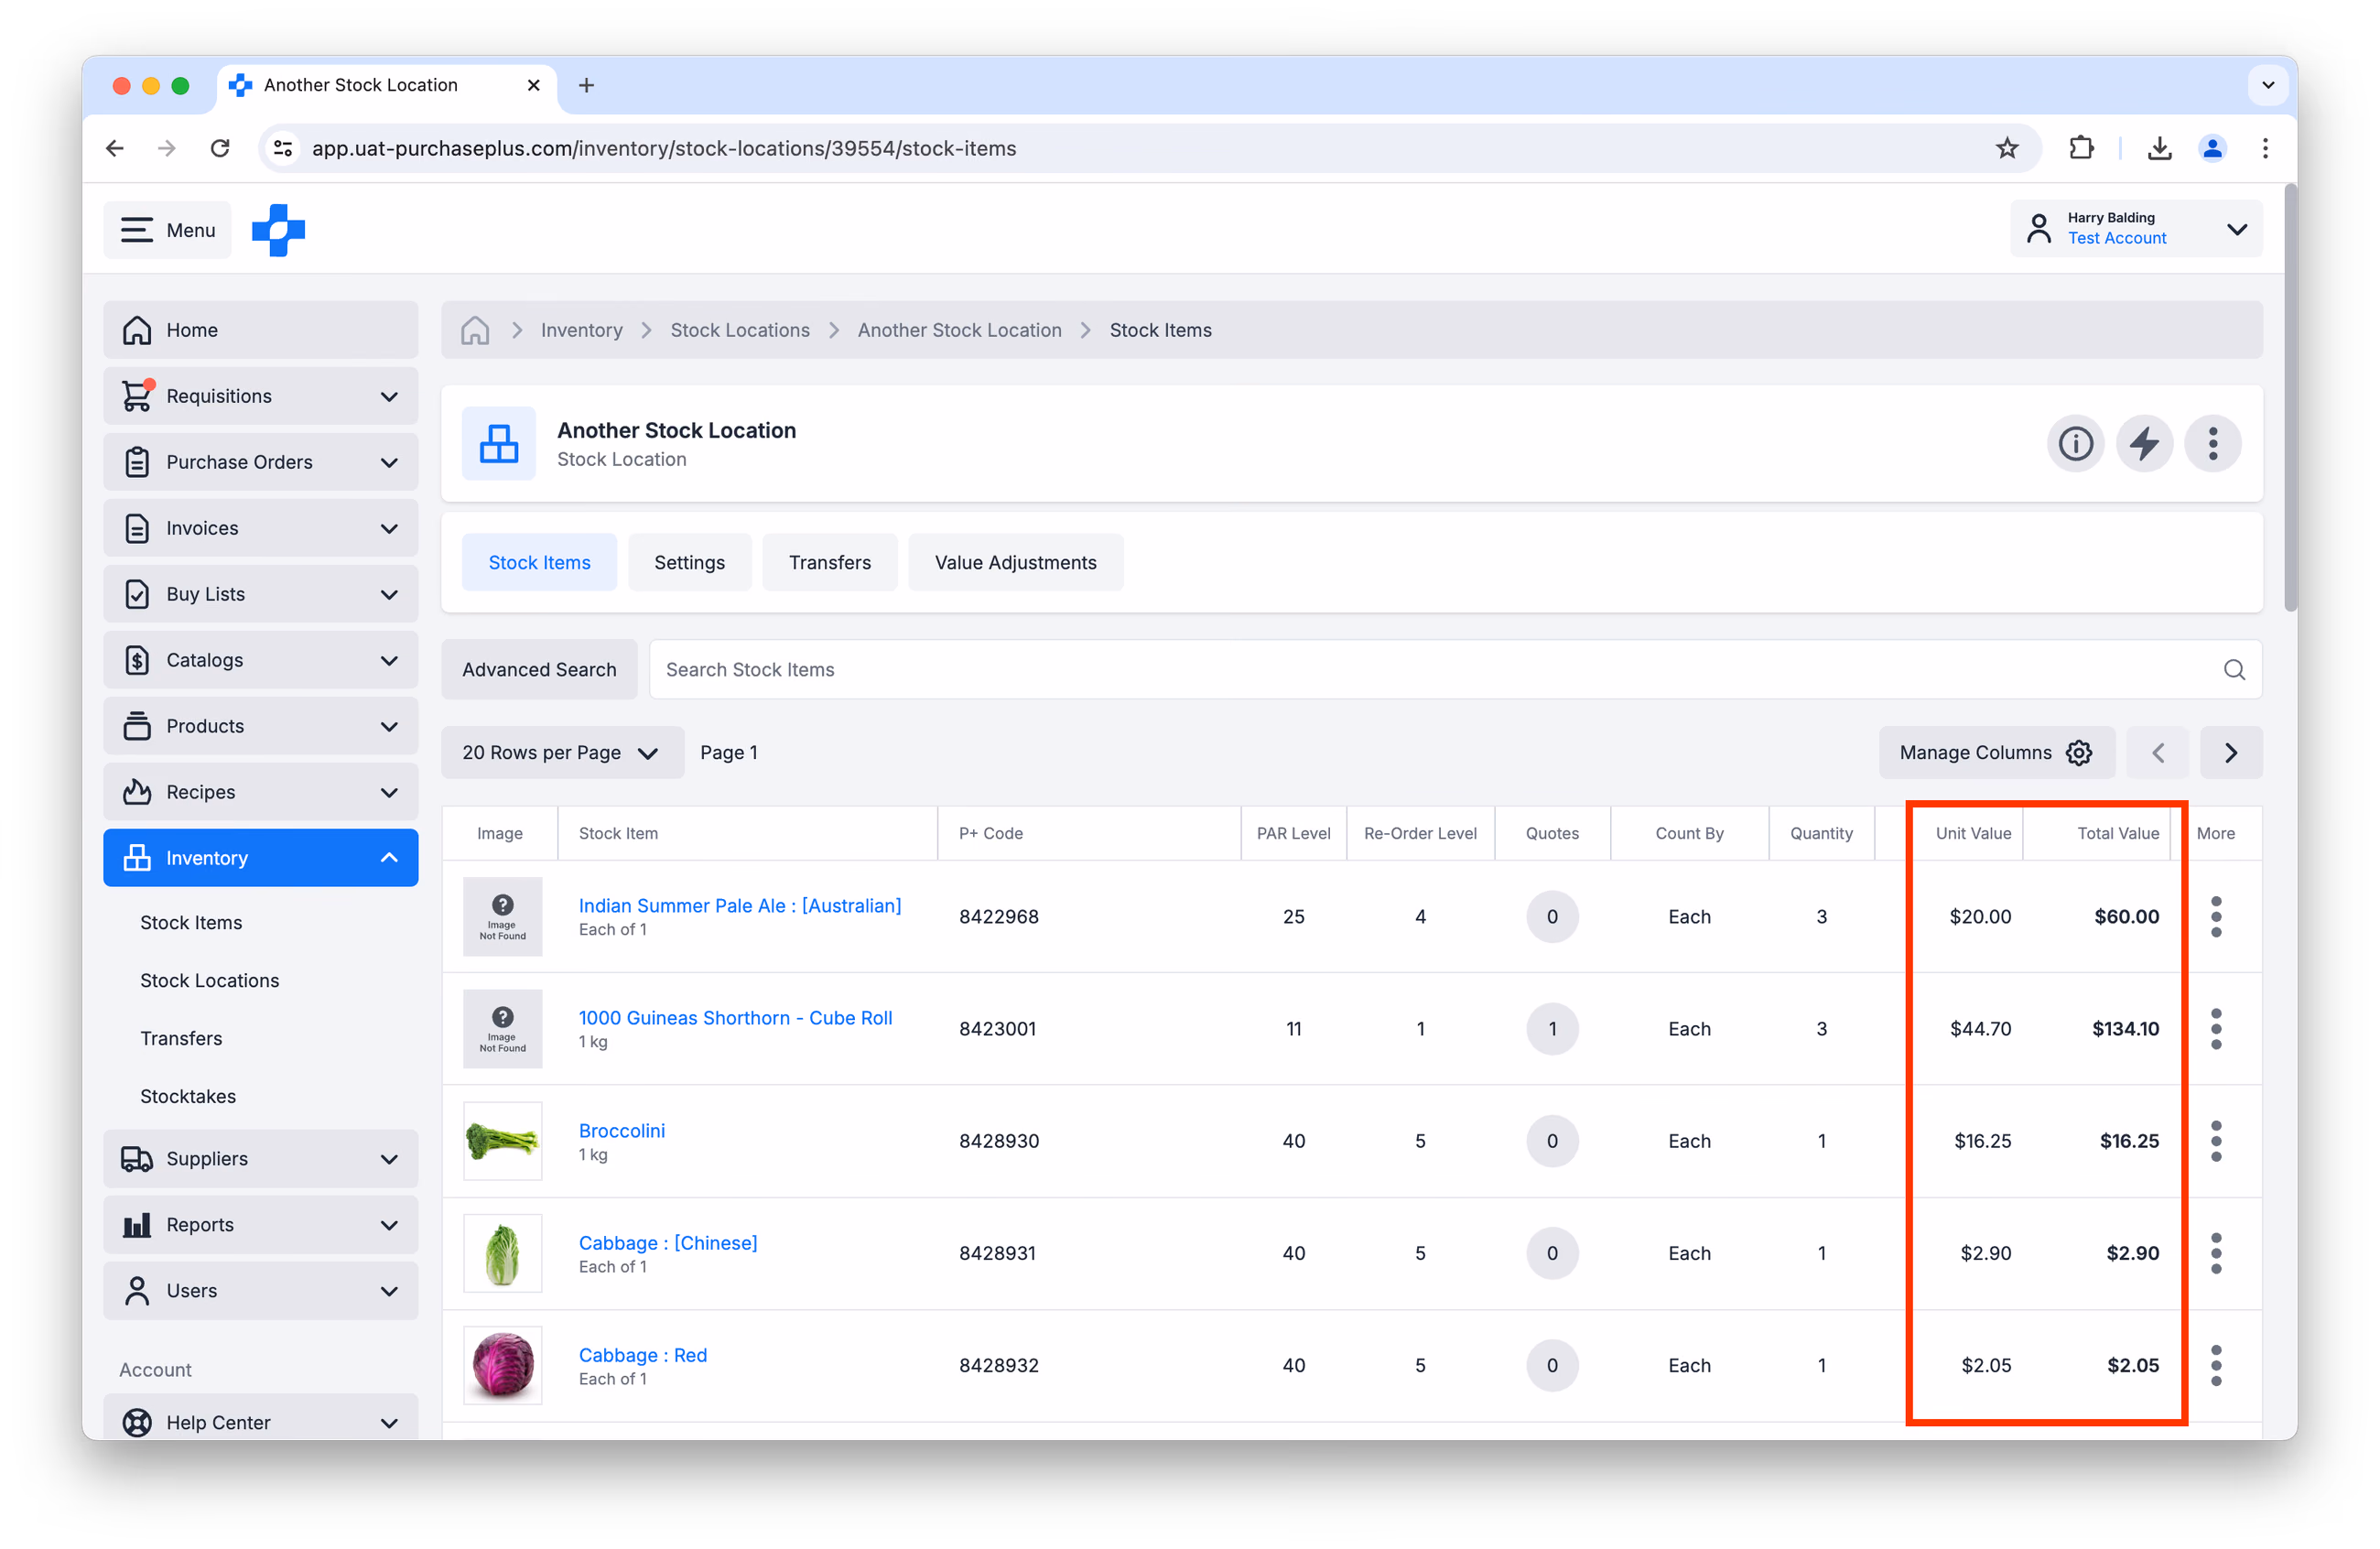Click the browser address bar URL
Screen dimensions: 2380x1549
coord(663,148)
